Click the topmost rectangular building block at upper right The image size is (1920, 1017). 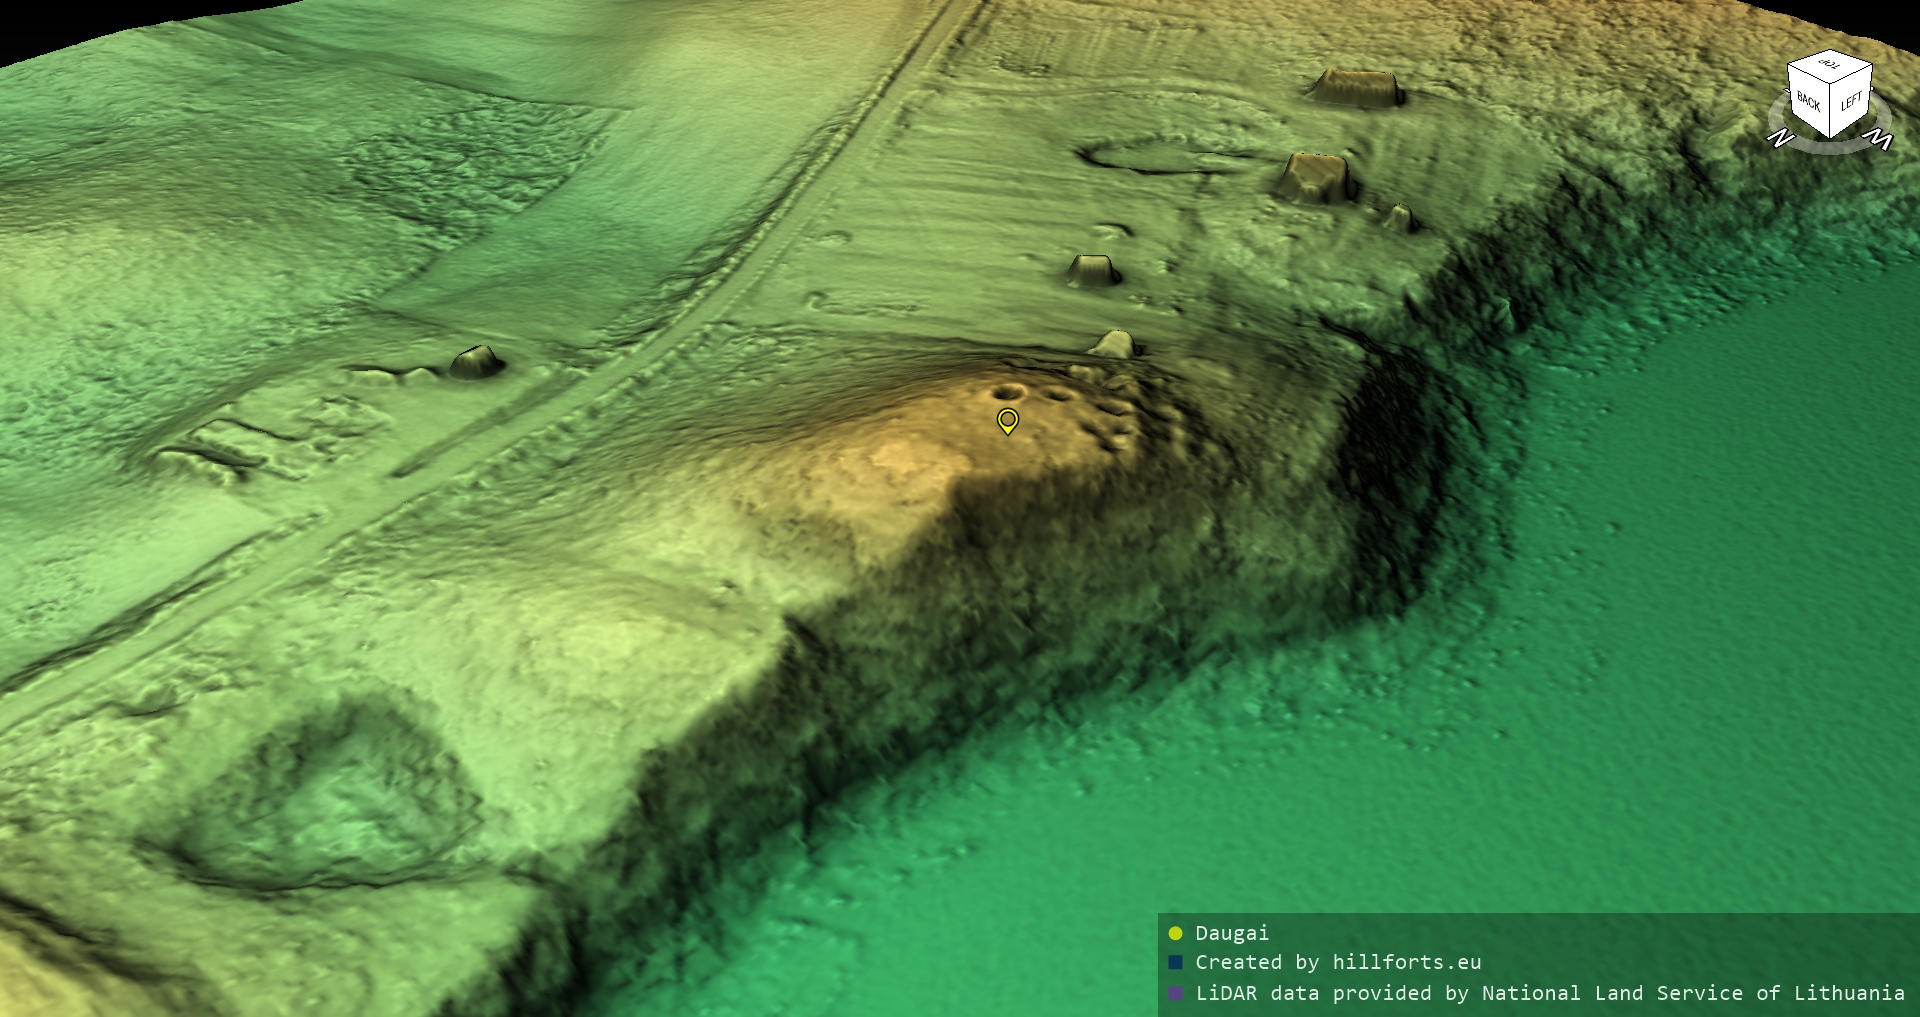pos(1356,88)
